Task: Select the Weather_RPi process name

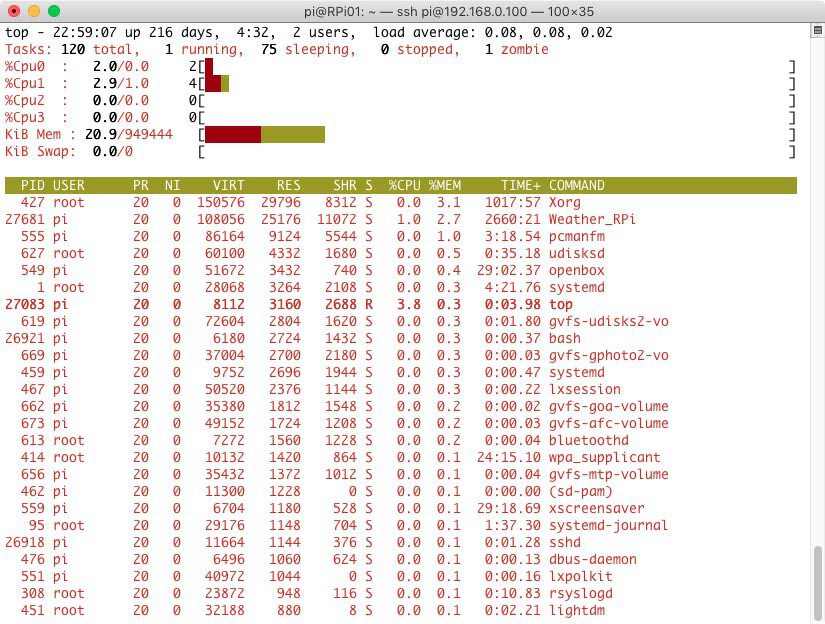Action: coord(592,219)
